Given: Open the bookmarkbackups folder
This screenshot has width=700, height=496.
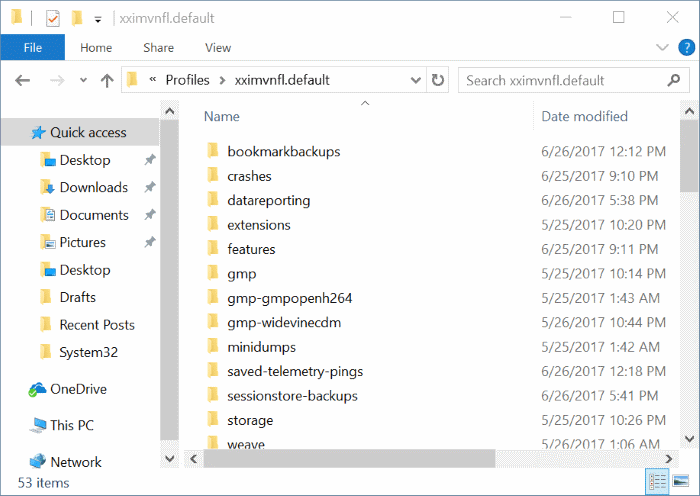Looking at the screenshot, I should pos(283,152).
